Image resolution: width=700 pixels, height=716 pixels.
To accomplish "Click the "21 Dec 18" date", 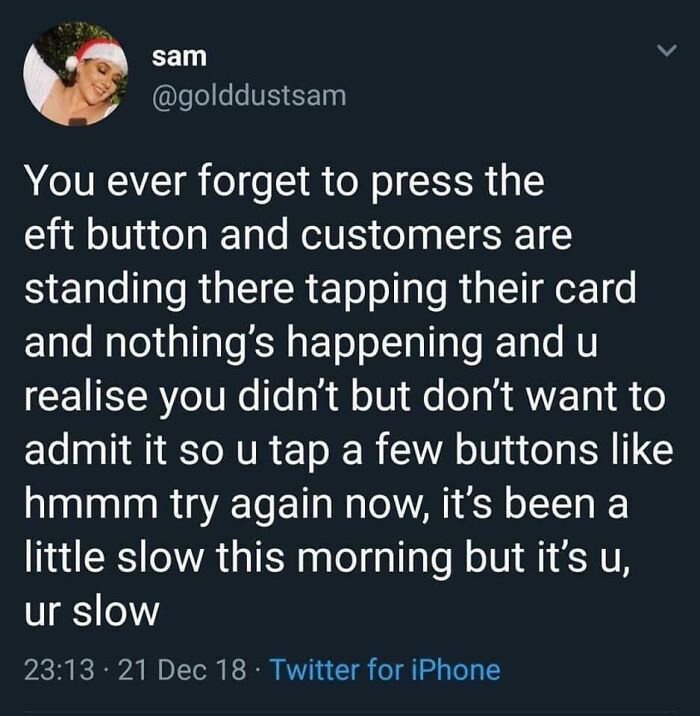I will [x=182, y=670].
